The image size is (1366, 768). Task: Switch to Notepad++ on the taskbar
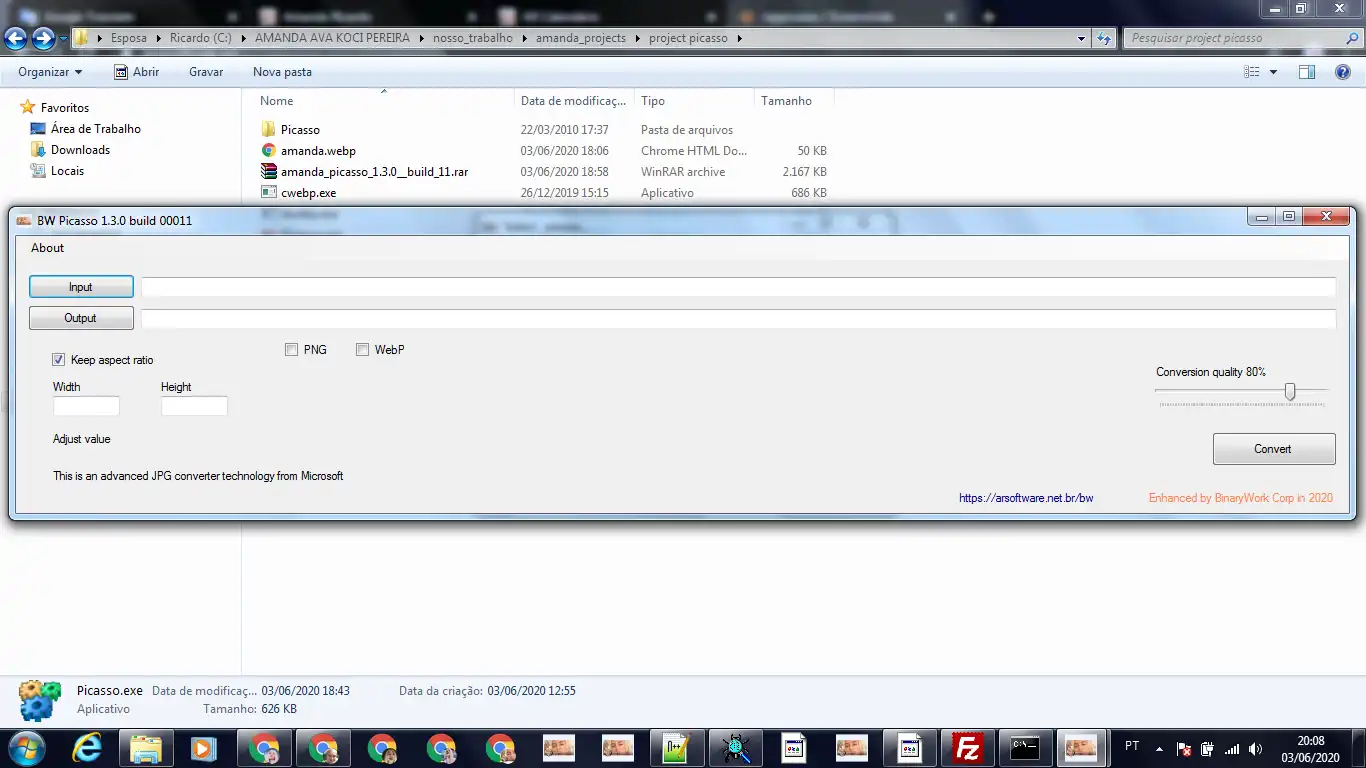677,747
